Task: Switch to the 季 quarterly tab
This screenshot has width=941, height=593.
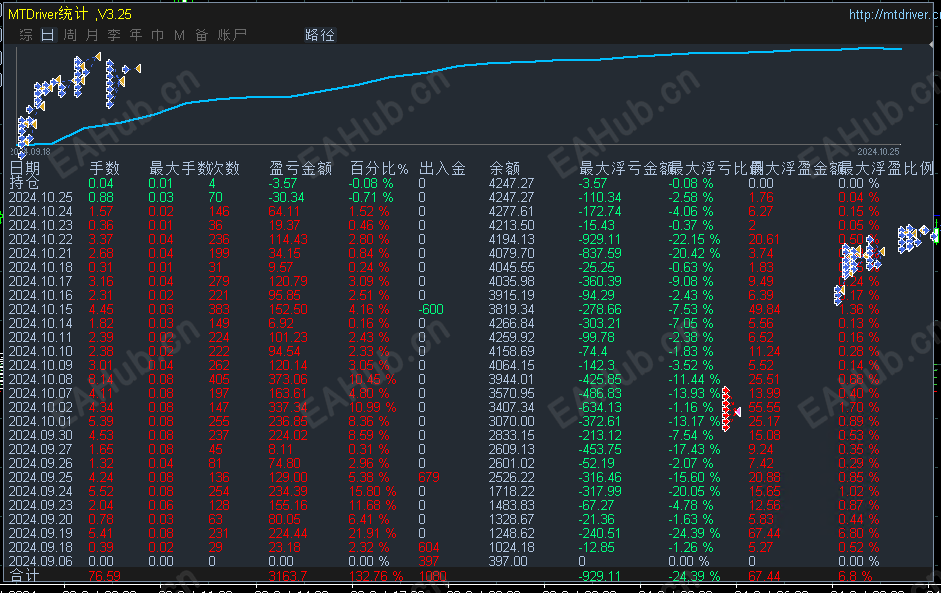Action: click(114, 35)
